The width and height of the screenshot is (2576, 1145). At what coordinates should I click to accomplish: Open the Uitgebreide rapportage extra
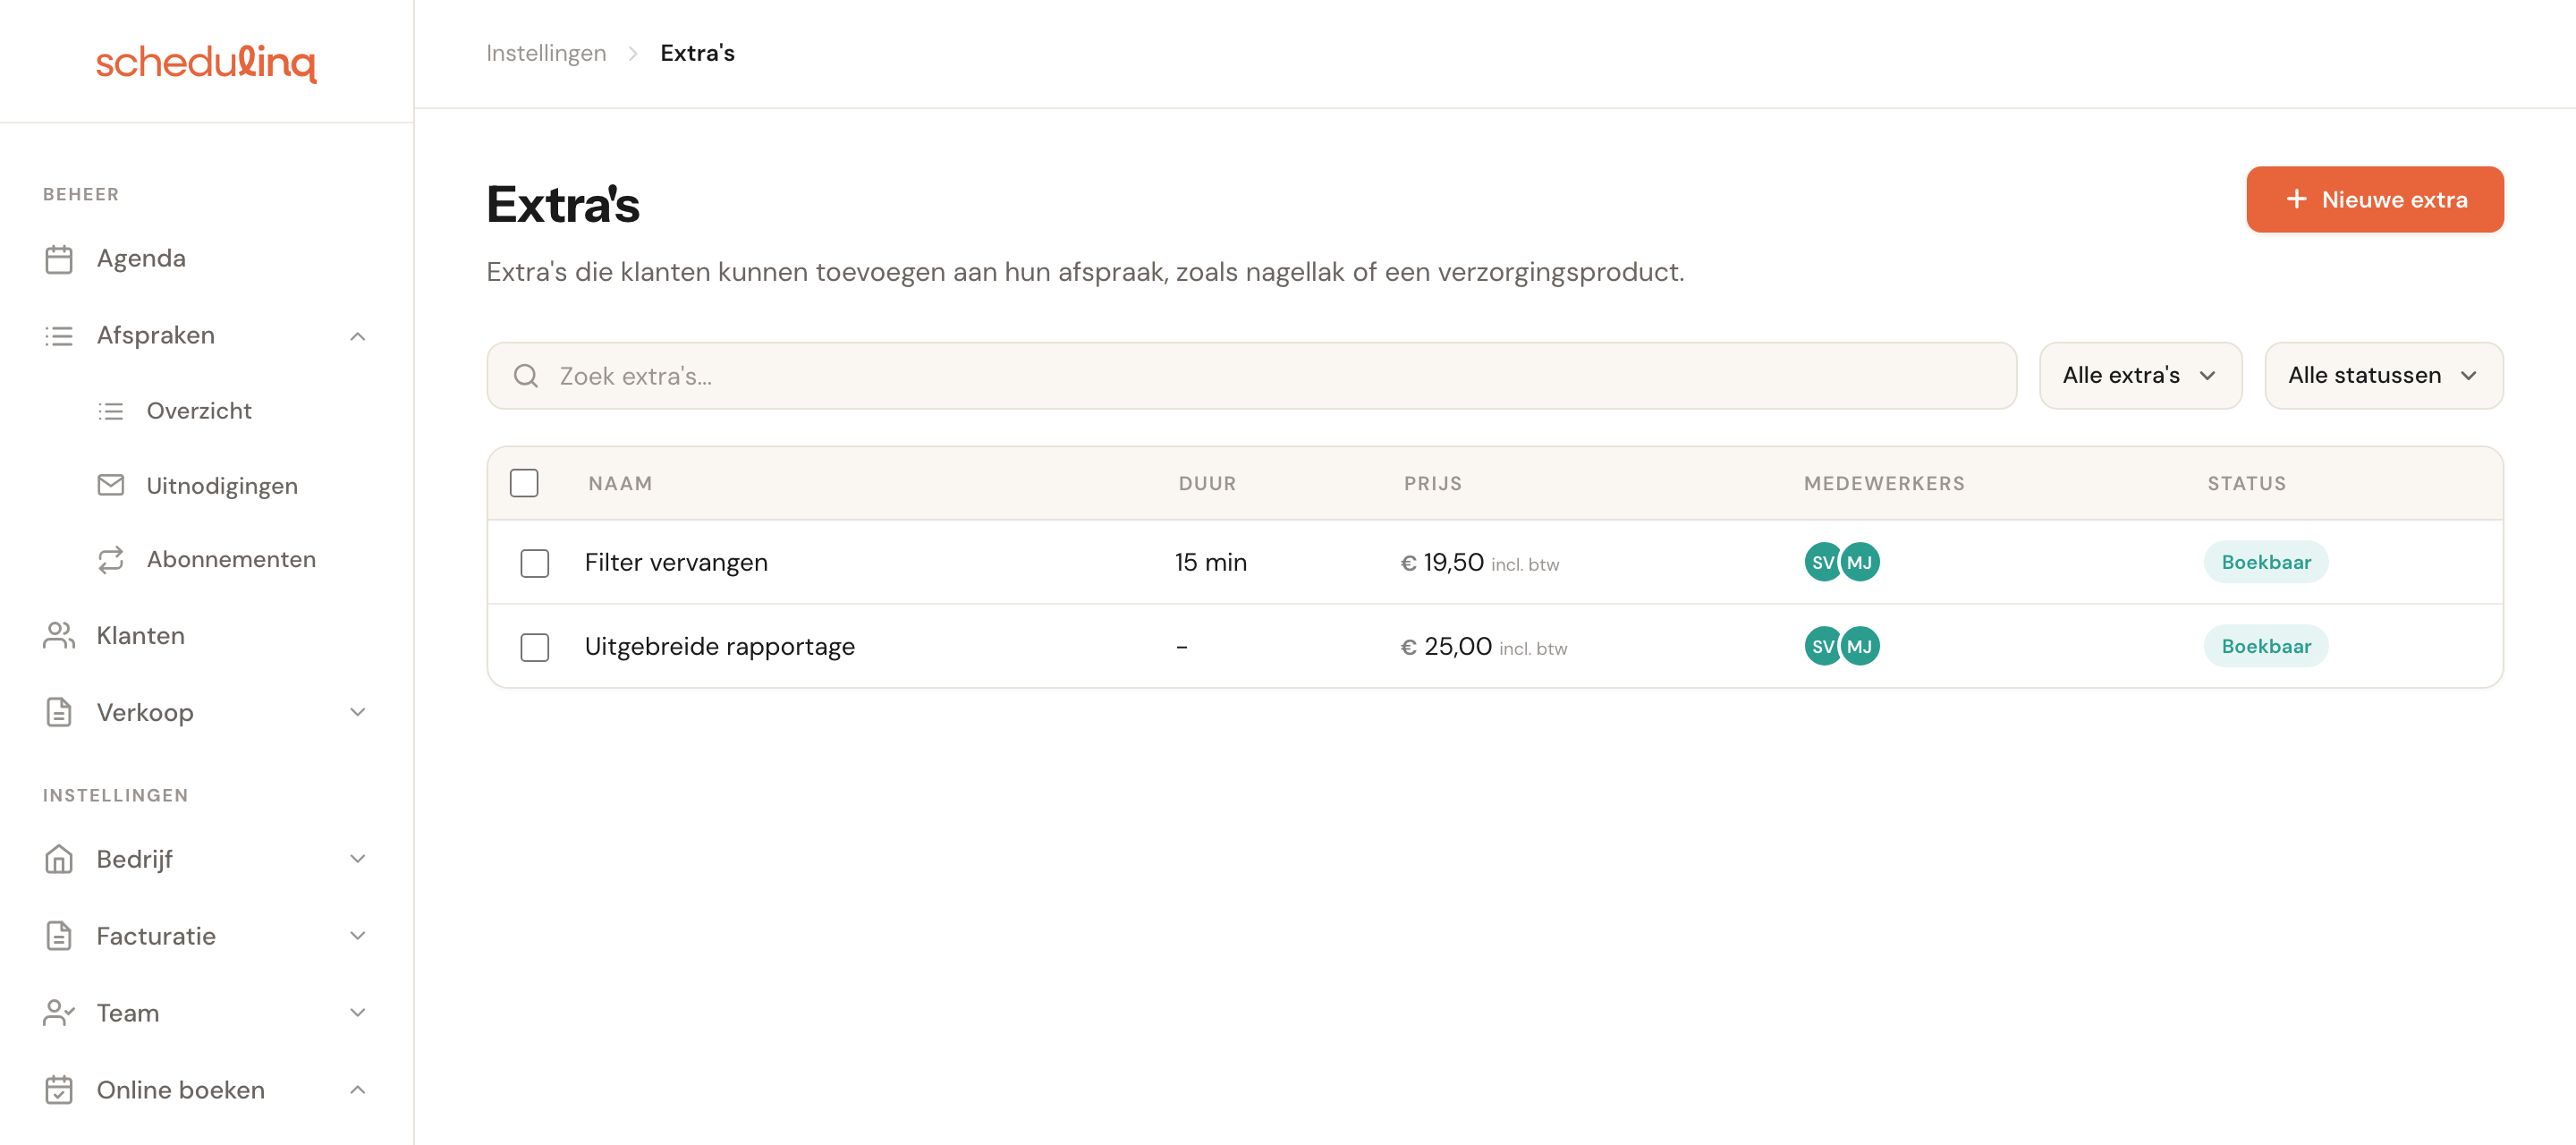[x=720, y=646]
